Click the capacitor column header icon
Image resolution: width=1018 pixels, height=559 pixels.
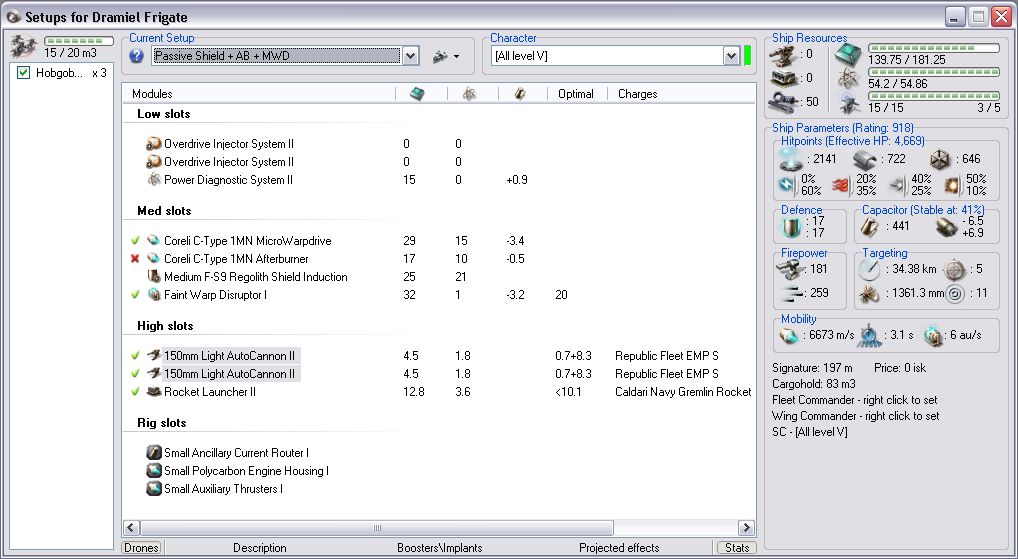[x=519, y=94]
